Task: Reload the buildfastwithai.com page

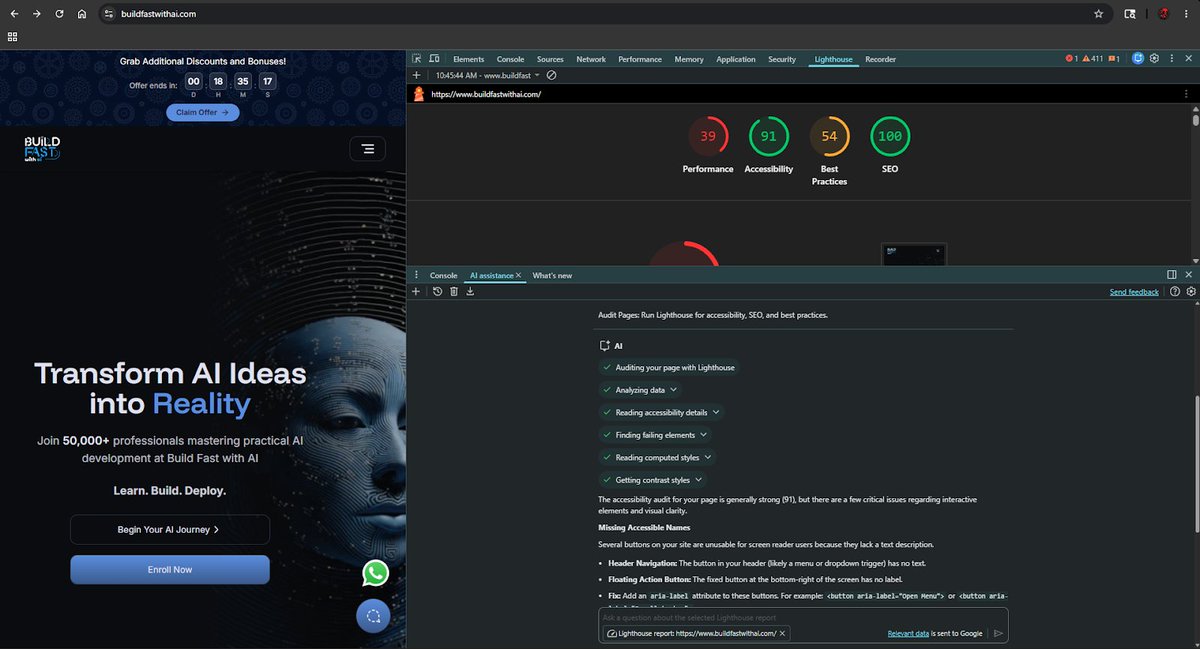Action: point(59,14)
